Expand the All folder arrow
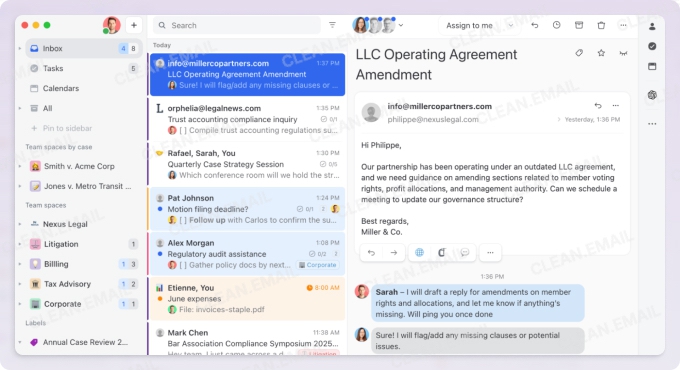This screenshot has height=370, width=680. point(20,108)
